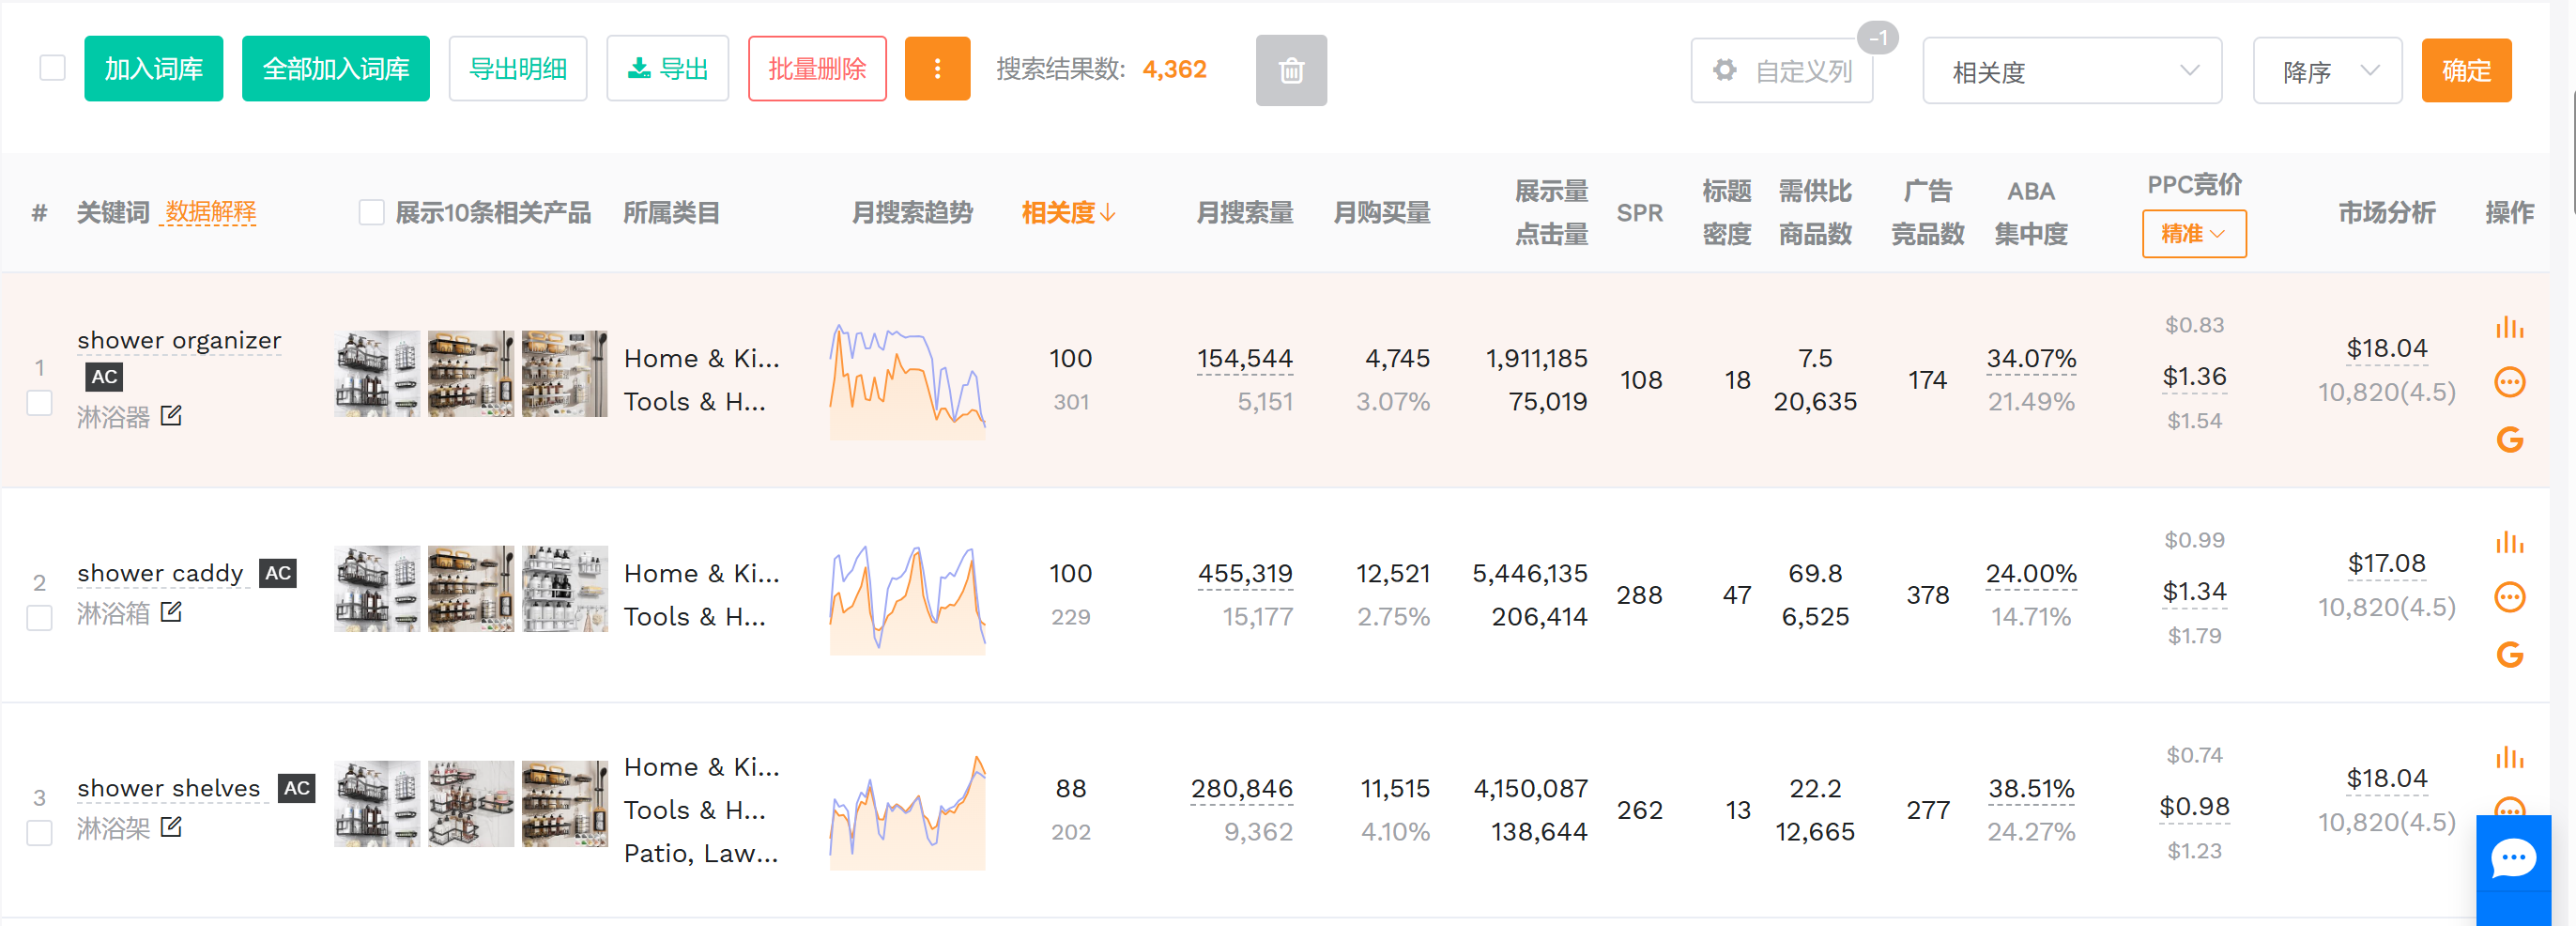
Task: Check the shower caddy row checkbox
Action: [39, 618]
